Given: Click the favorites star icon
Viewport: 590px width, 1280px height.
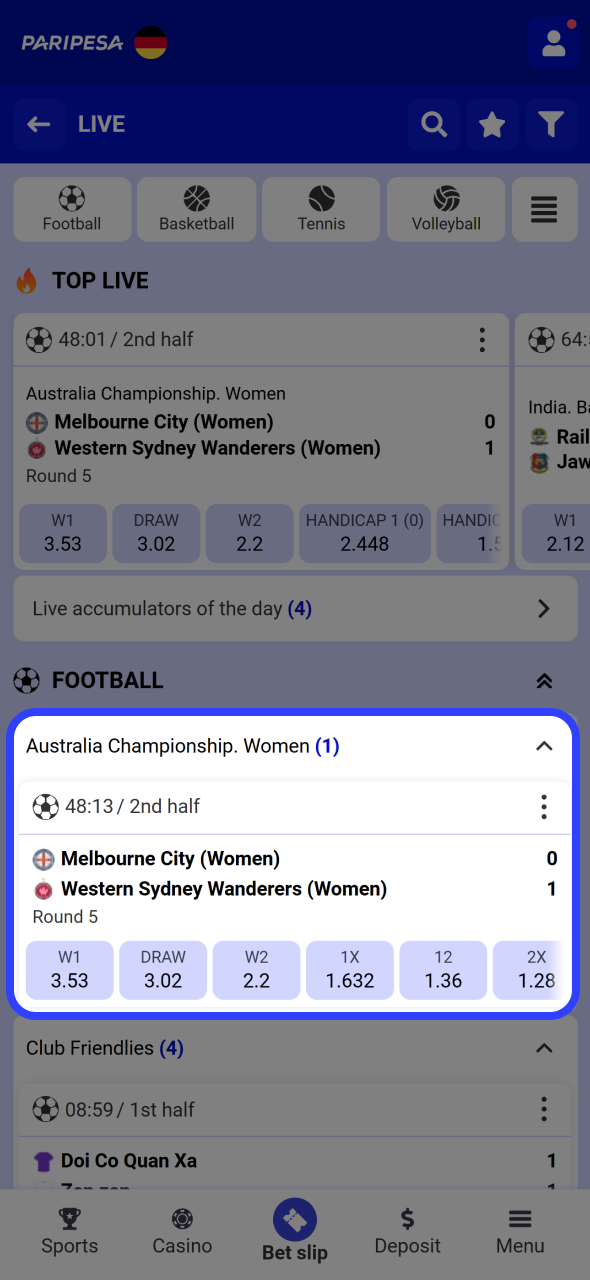Looking at the screenshot, I should tap(492, 124).
